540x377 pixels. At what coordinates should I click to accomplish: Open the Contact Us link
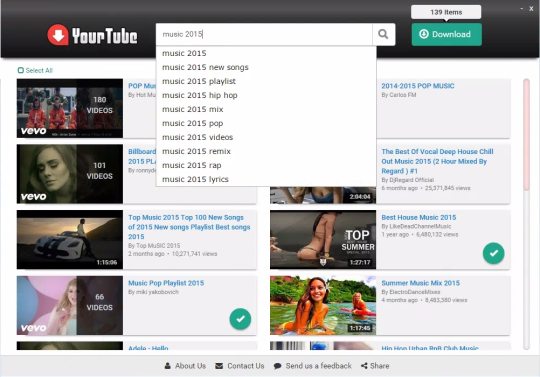pos(246,366)
